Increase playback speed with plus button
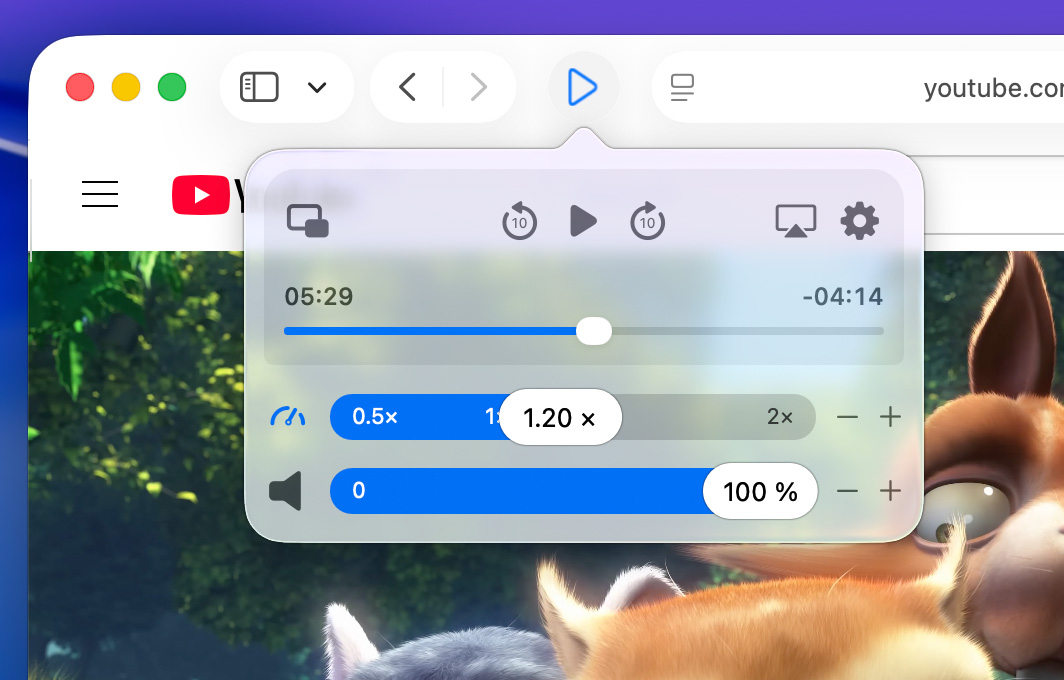The width and height of the screenshot is (1064, 680). point(890,417)
